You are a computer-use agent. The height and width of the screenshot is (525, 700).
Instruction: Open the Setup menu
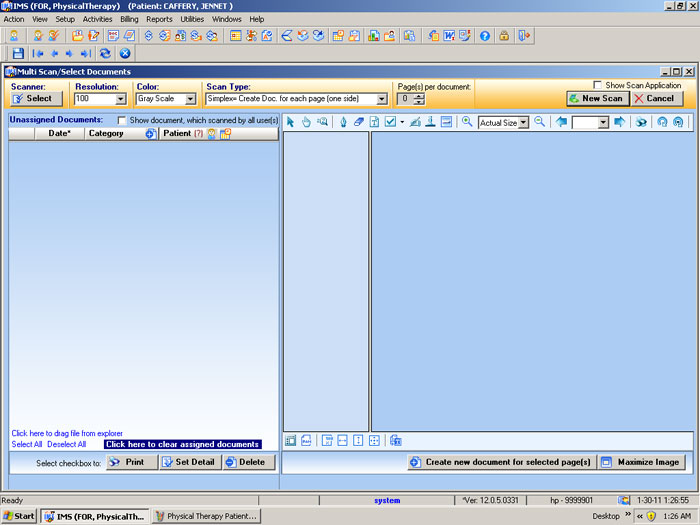(65, 19)
